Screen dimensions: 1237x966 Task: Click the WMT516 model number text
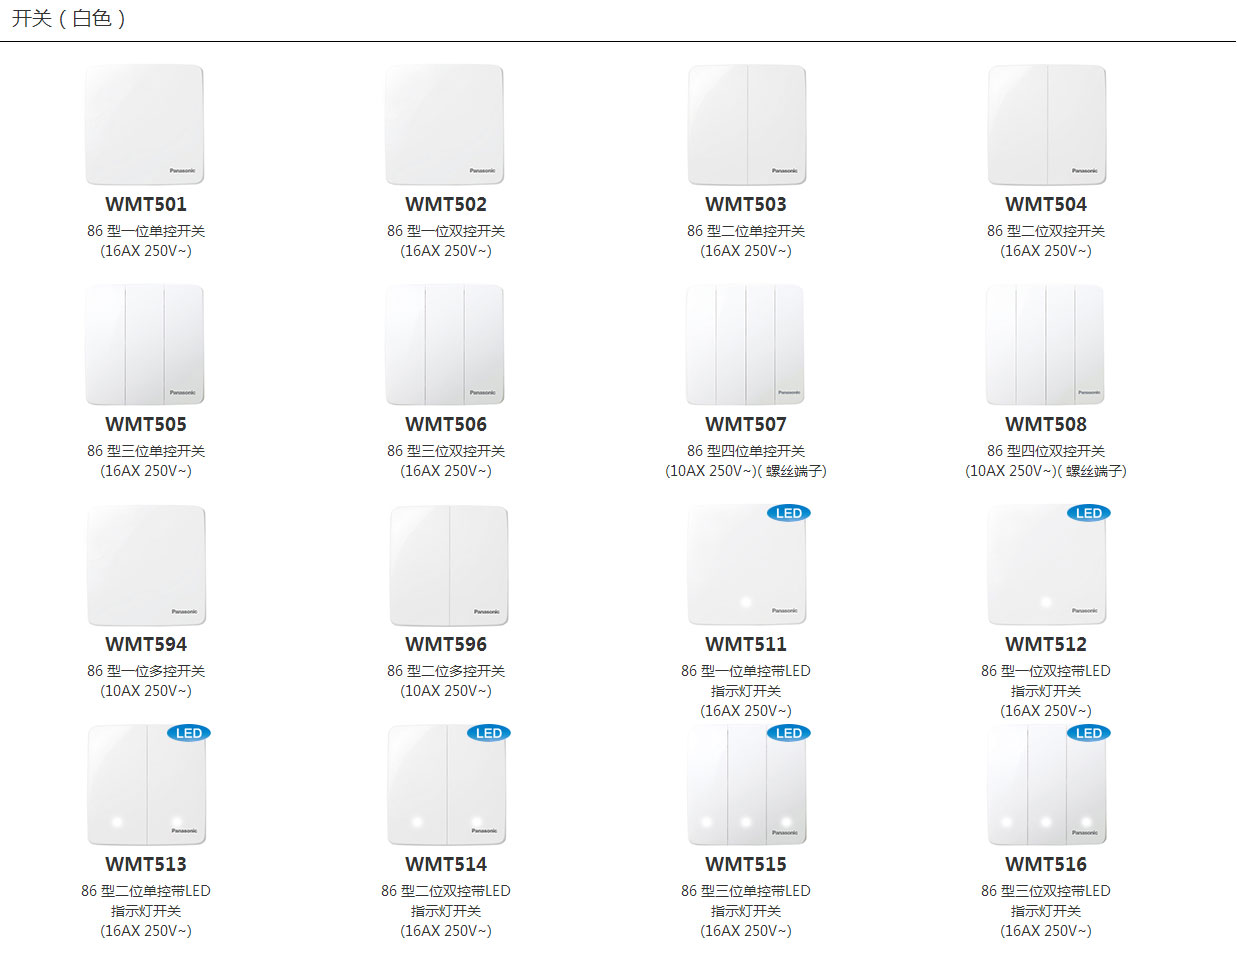pyautogui.click(x=1046, y=864)
